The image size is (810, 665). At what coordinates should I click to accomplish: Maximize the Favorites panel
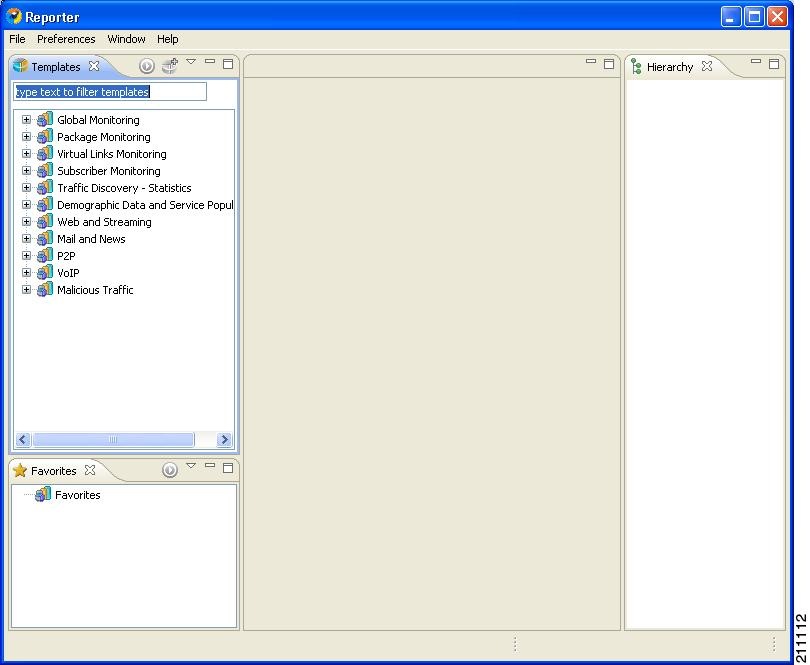pyautogui.click(x=227, y=466)
